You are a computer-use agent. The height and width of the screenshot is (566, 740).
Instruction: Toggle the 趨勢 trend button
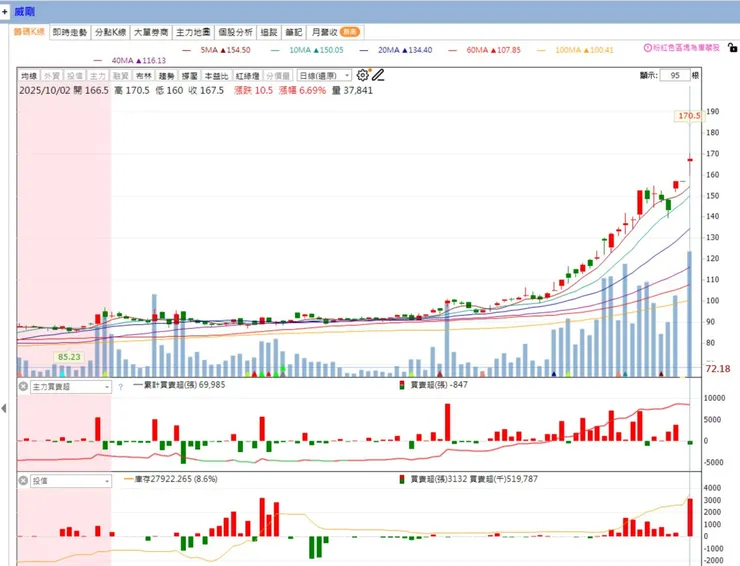[x=167, y=76]
